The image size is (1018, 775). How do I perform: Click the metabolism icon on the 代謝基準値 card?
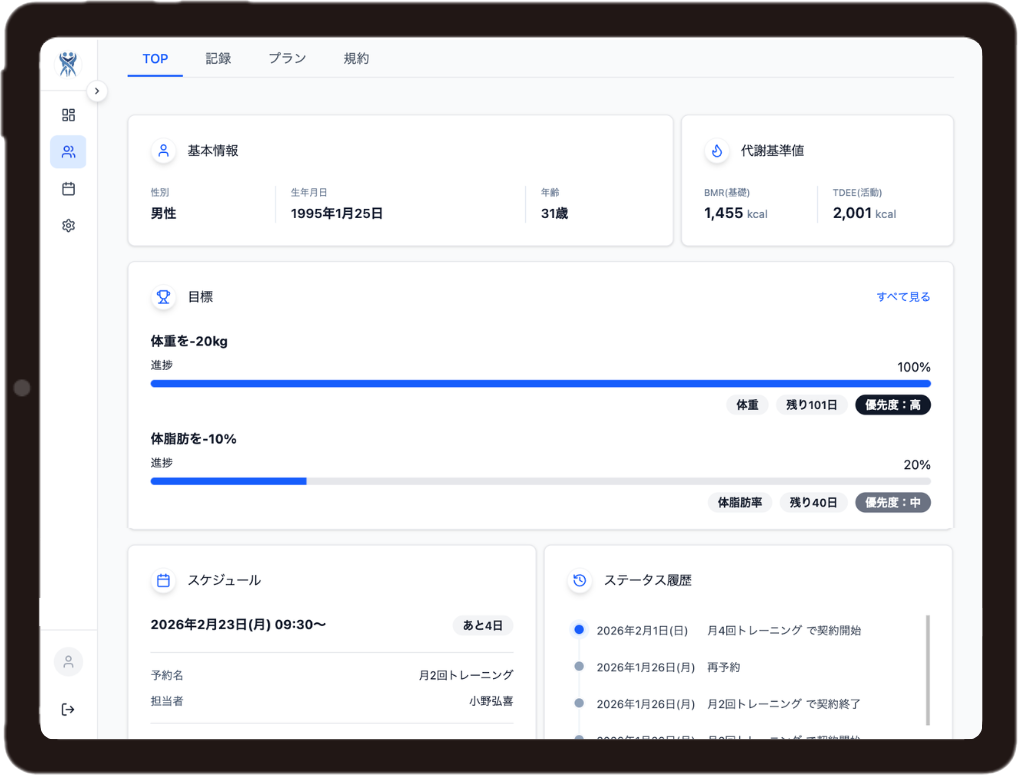tap(716, 150)
